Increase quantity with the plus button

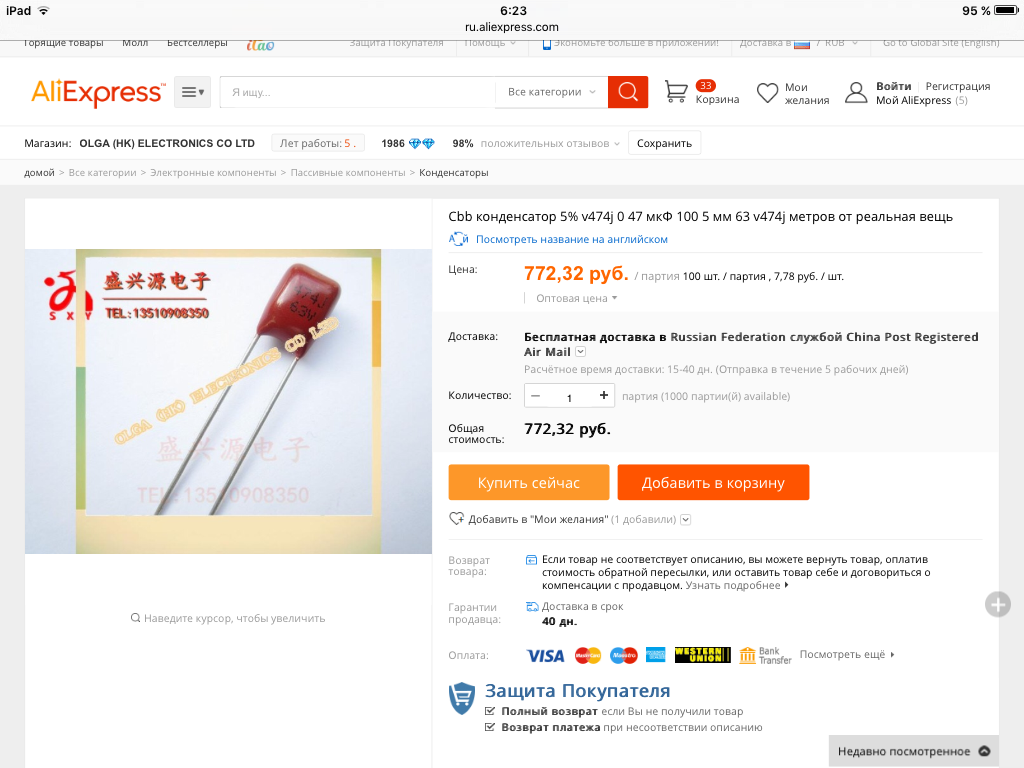click(603, 396)
